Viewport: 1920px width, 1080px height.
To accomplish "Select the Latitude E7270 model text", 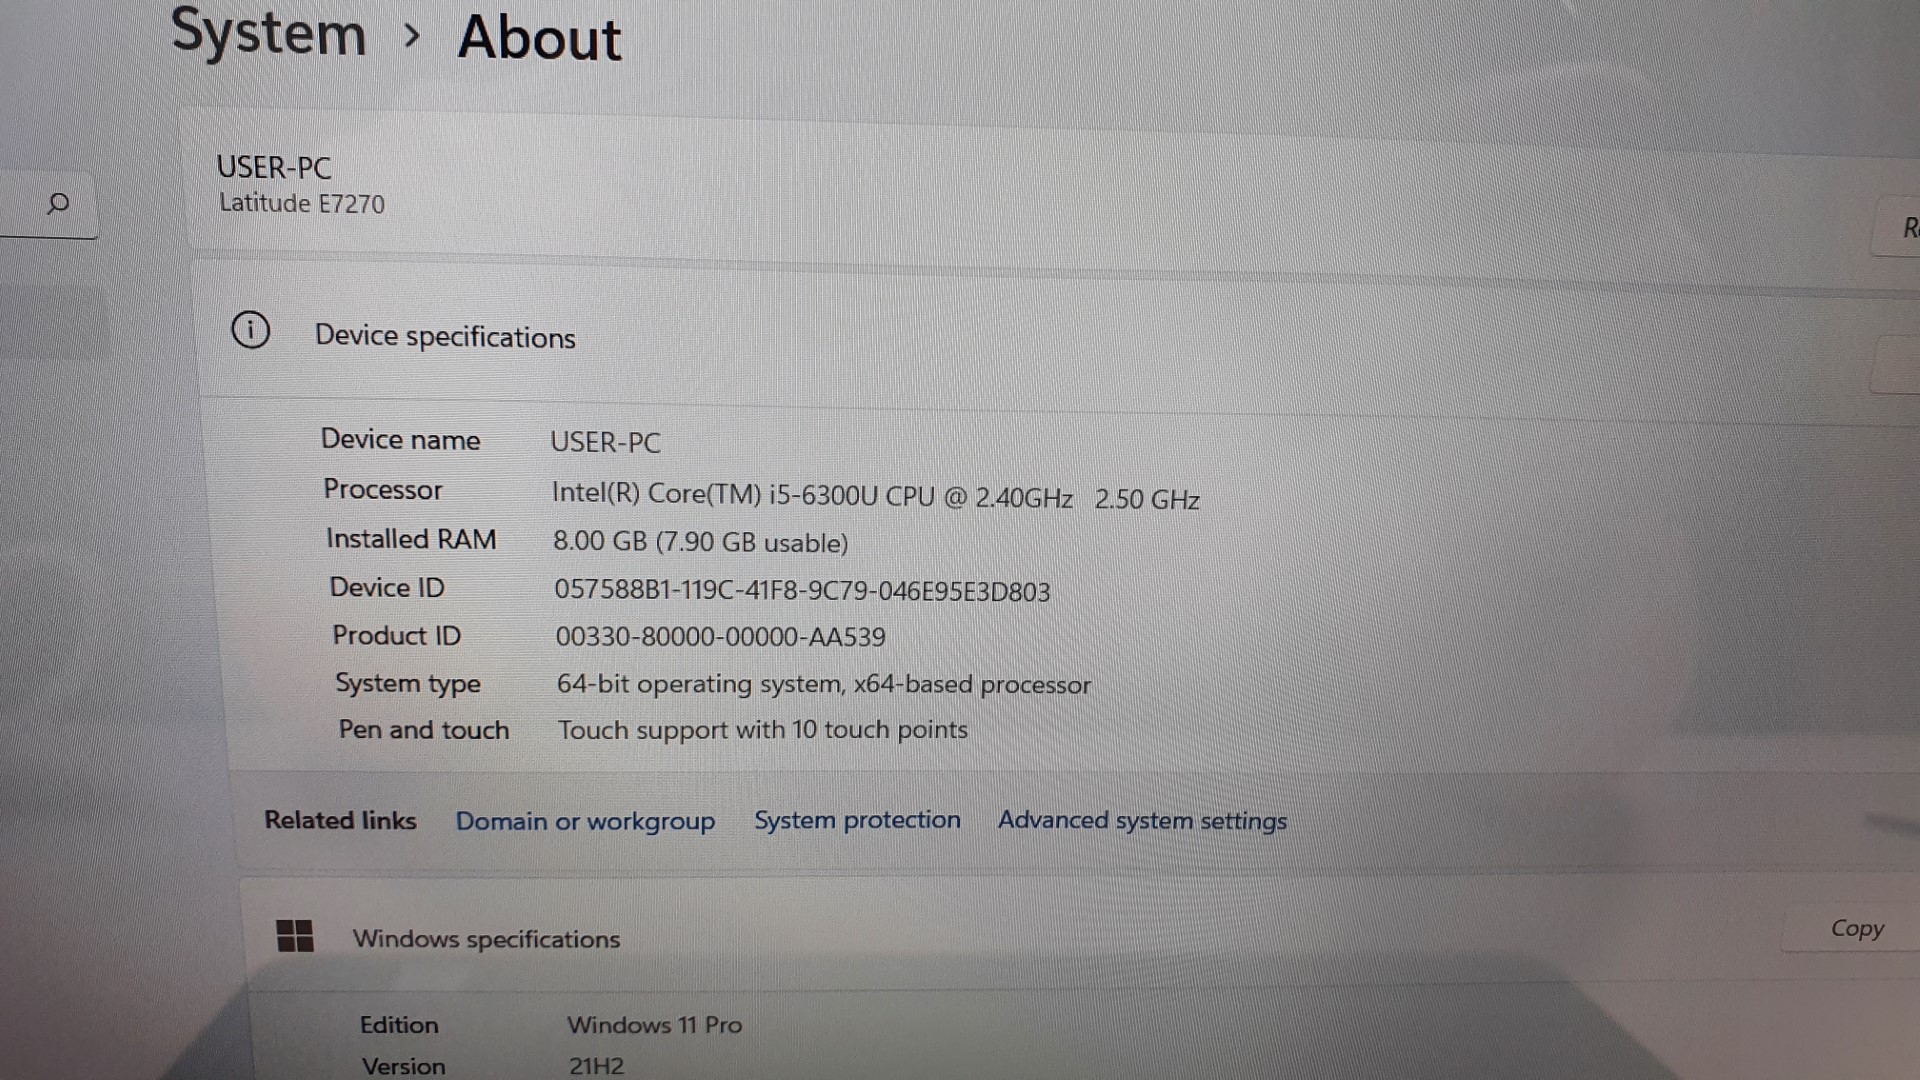I will [302, 203].
